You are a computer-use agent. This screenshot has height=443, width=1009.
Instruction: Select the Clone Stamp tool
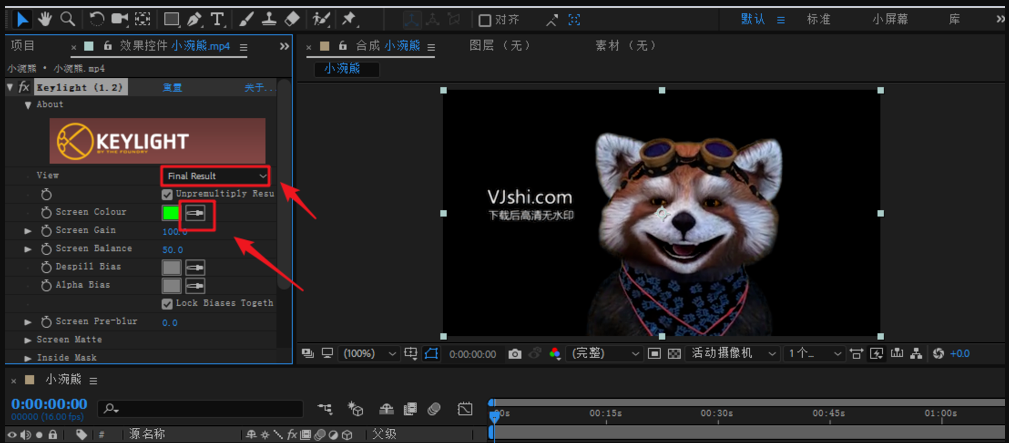point(268,19)
